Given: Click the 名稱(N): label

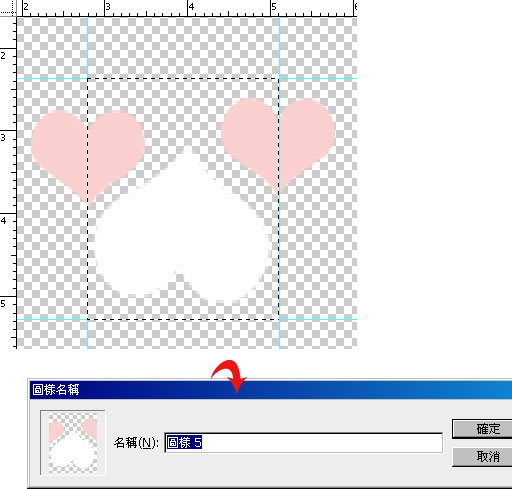Looking at the screenshot, I should pyautogui.click(x=136, y=443).
